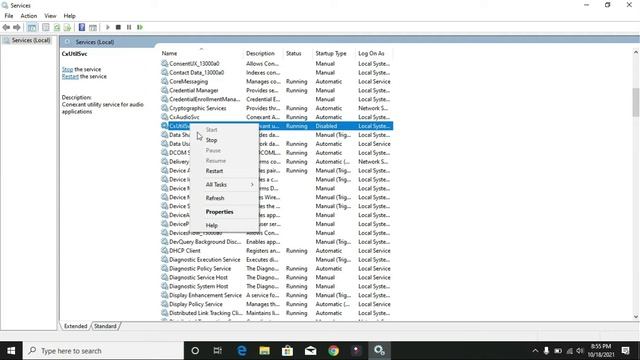
Task: Click the scrollbar down arrow
Action: (x=636, y=317)
